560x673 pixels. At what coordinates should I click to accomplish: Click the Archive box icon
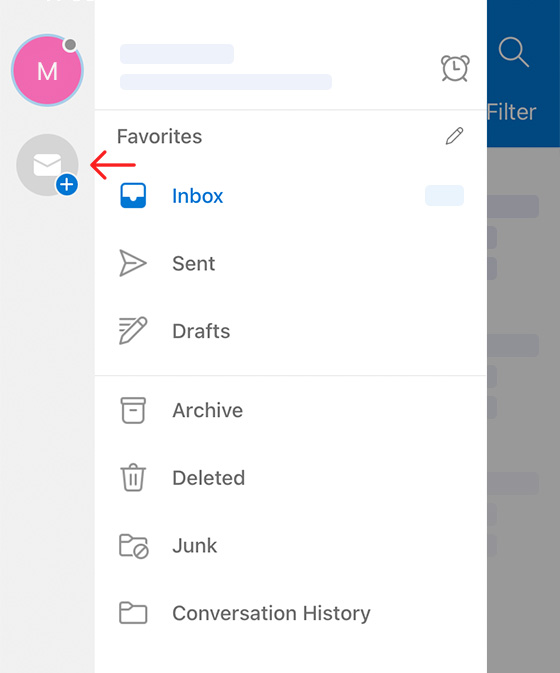(x=133, y=410)
